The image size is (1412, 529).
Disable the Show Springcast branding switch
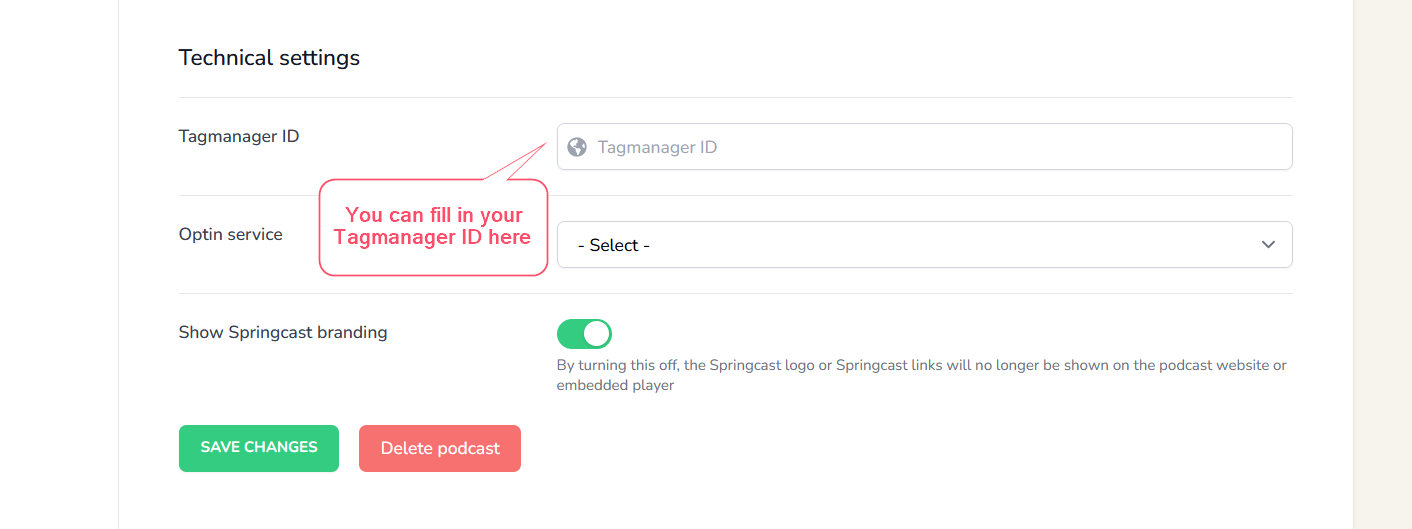coord(584,334)
